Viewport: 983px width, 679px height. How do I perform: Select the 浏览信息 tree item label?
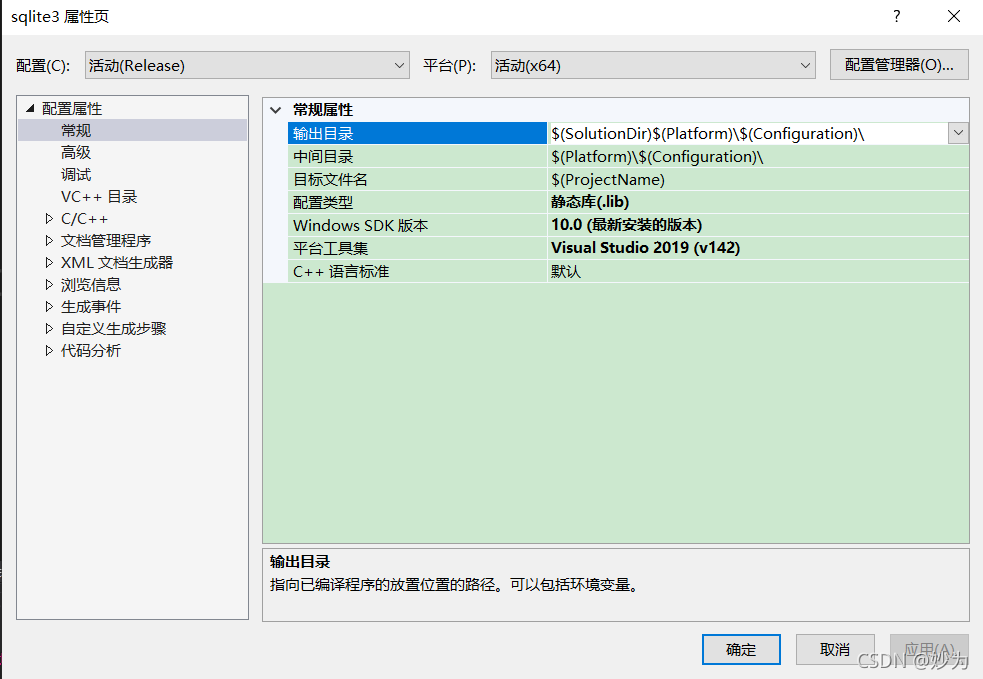[91, 285]
